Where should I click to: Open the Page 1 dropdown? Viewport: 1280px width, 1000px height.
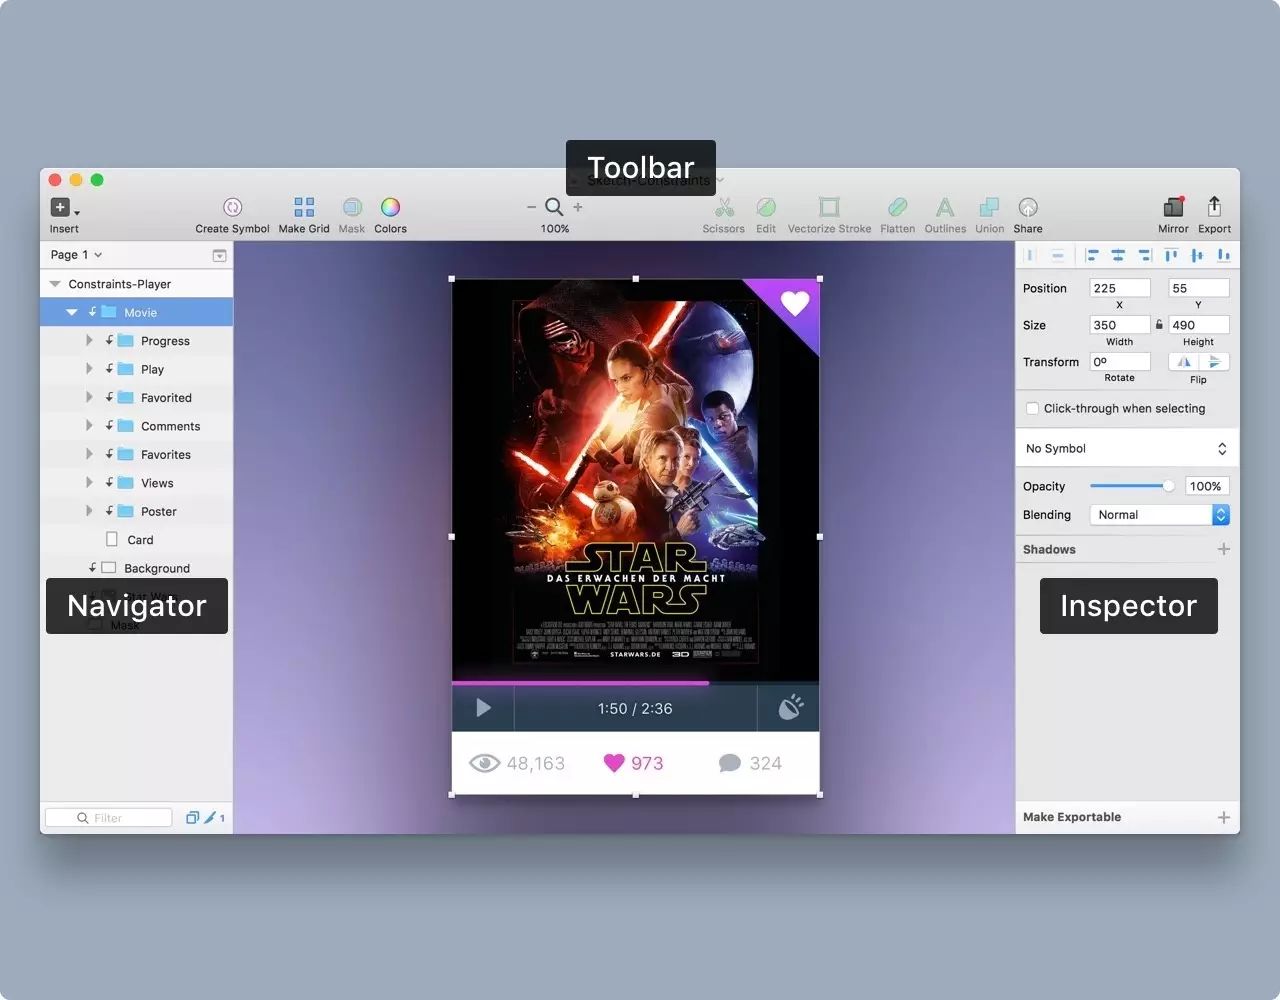76,255
